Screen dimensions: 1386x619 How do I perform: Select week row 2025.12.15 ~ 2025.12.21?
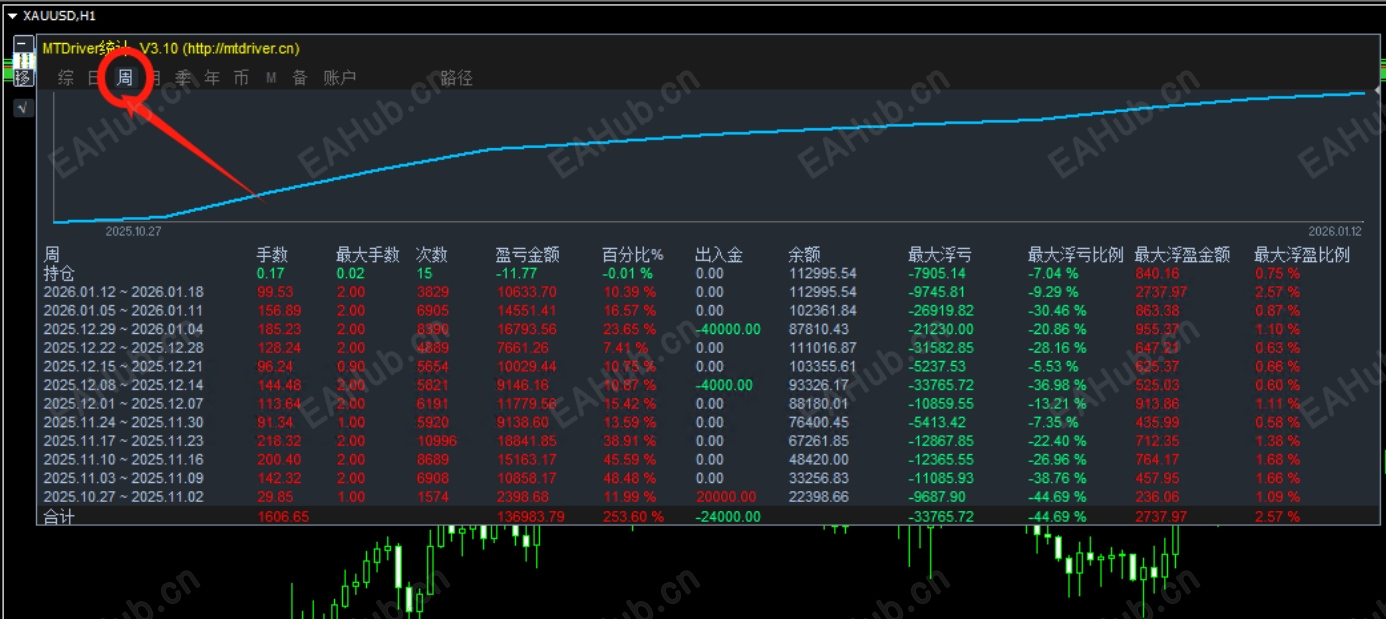pos(123,366)
